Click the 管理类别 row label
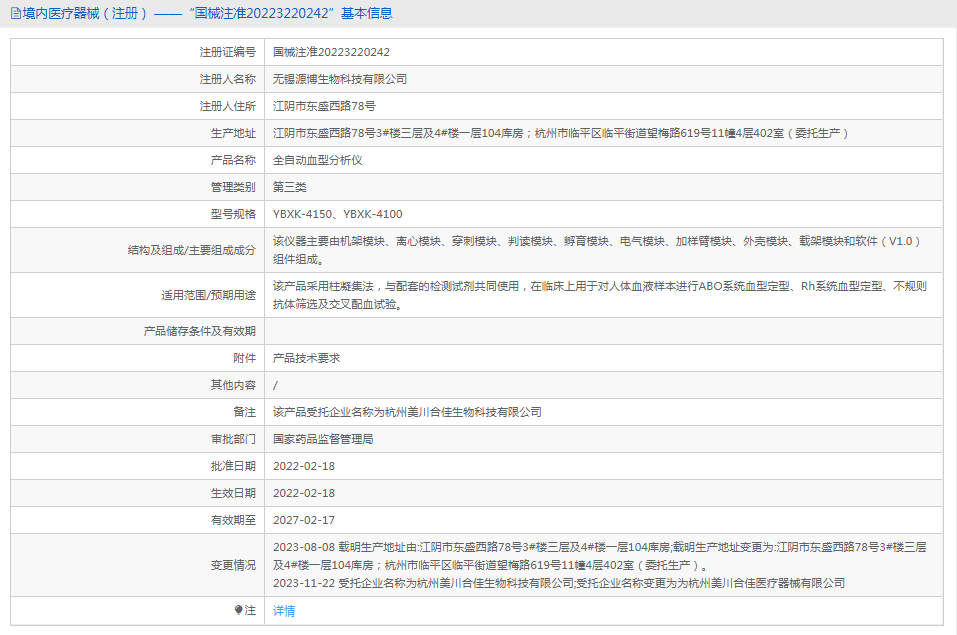Viewport: 957px width, 635px height. click(x=233, y=187)
